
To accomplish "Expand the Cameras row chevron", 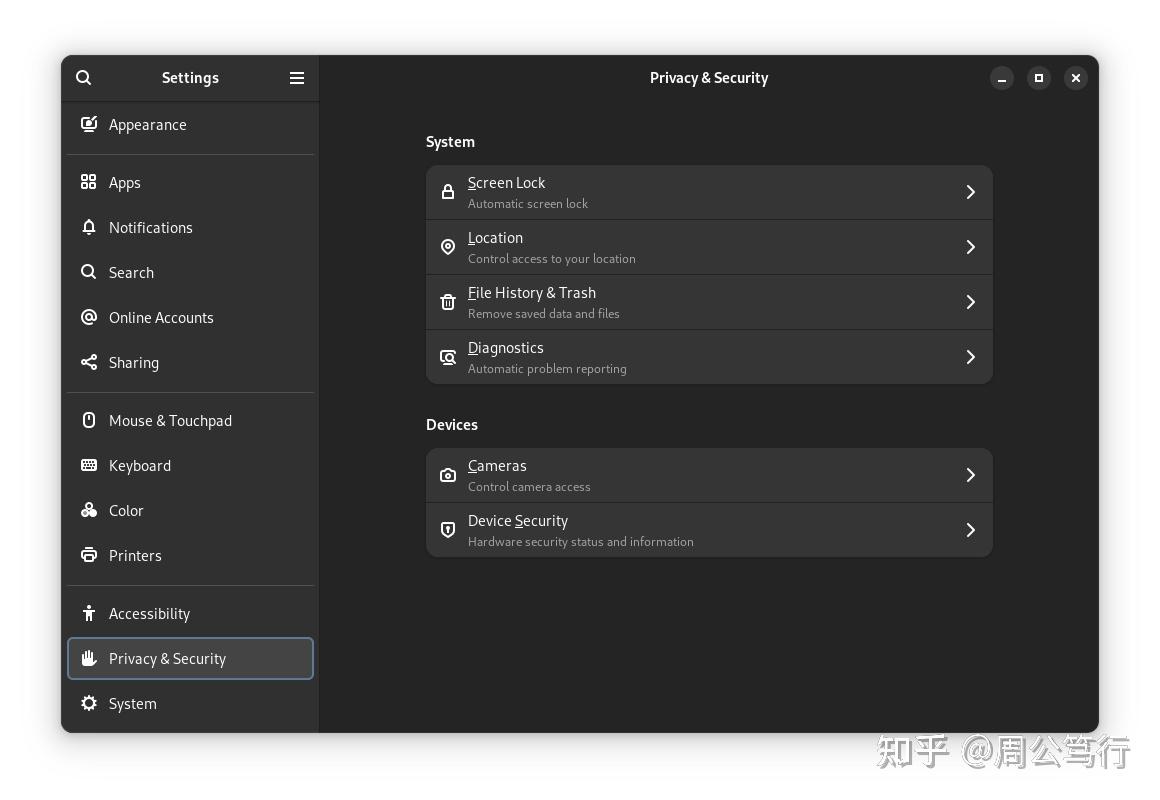I will [970, 475].
